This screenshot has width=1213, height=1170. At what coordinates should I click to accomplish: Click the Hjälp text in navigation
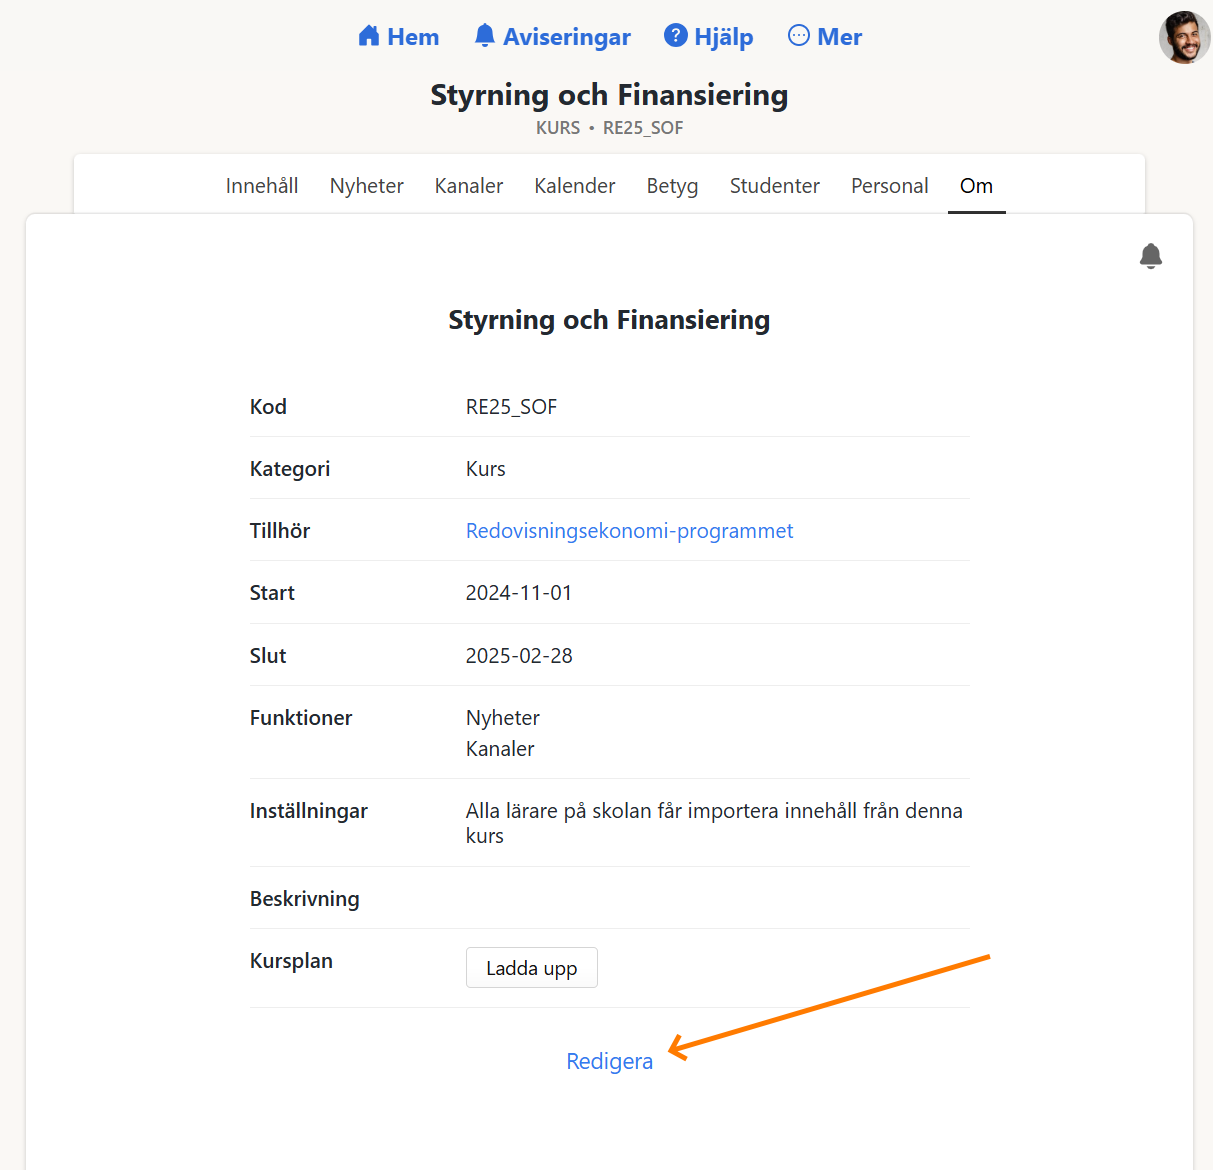click(x=724, y=37)
